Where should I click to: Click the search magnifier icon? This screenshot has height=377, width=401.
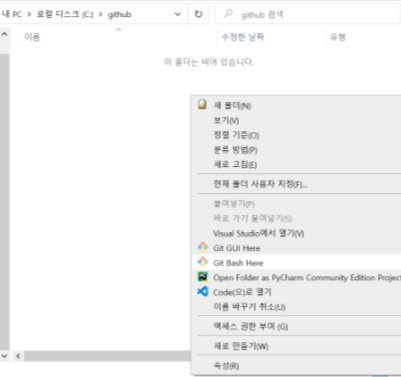tap(228, 14)
